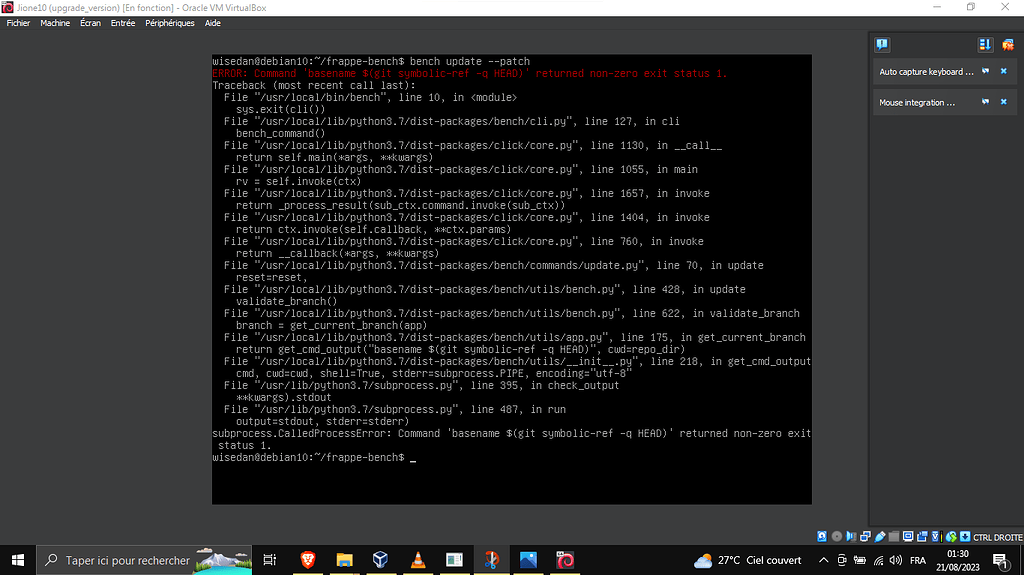Open the Machine menu
The width and height of the screenshot is (1024, 575).
pyautogui.click(x=55, y=23)
